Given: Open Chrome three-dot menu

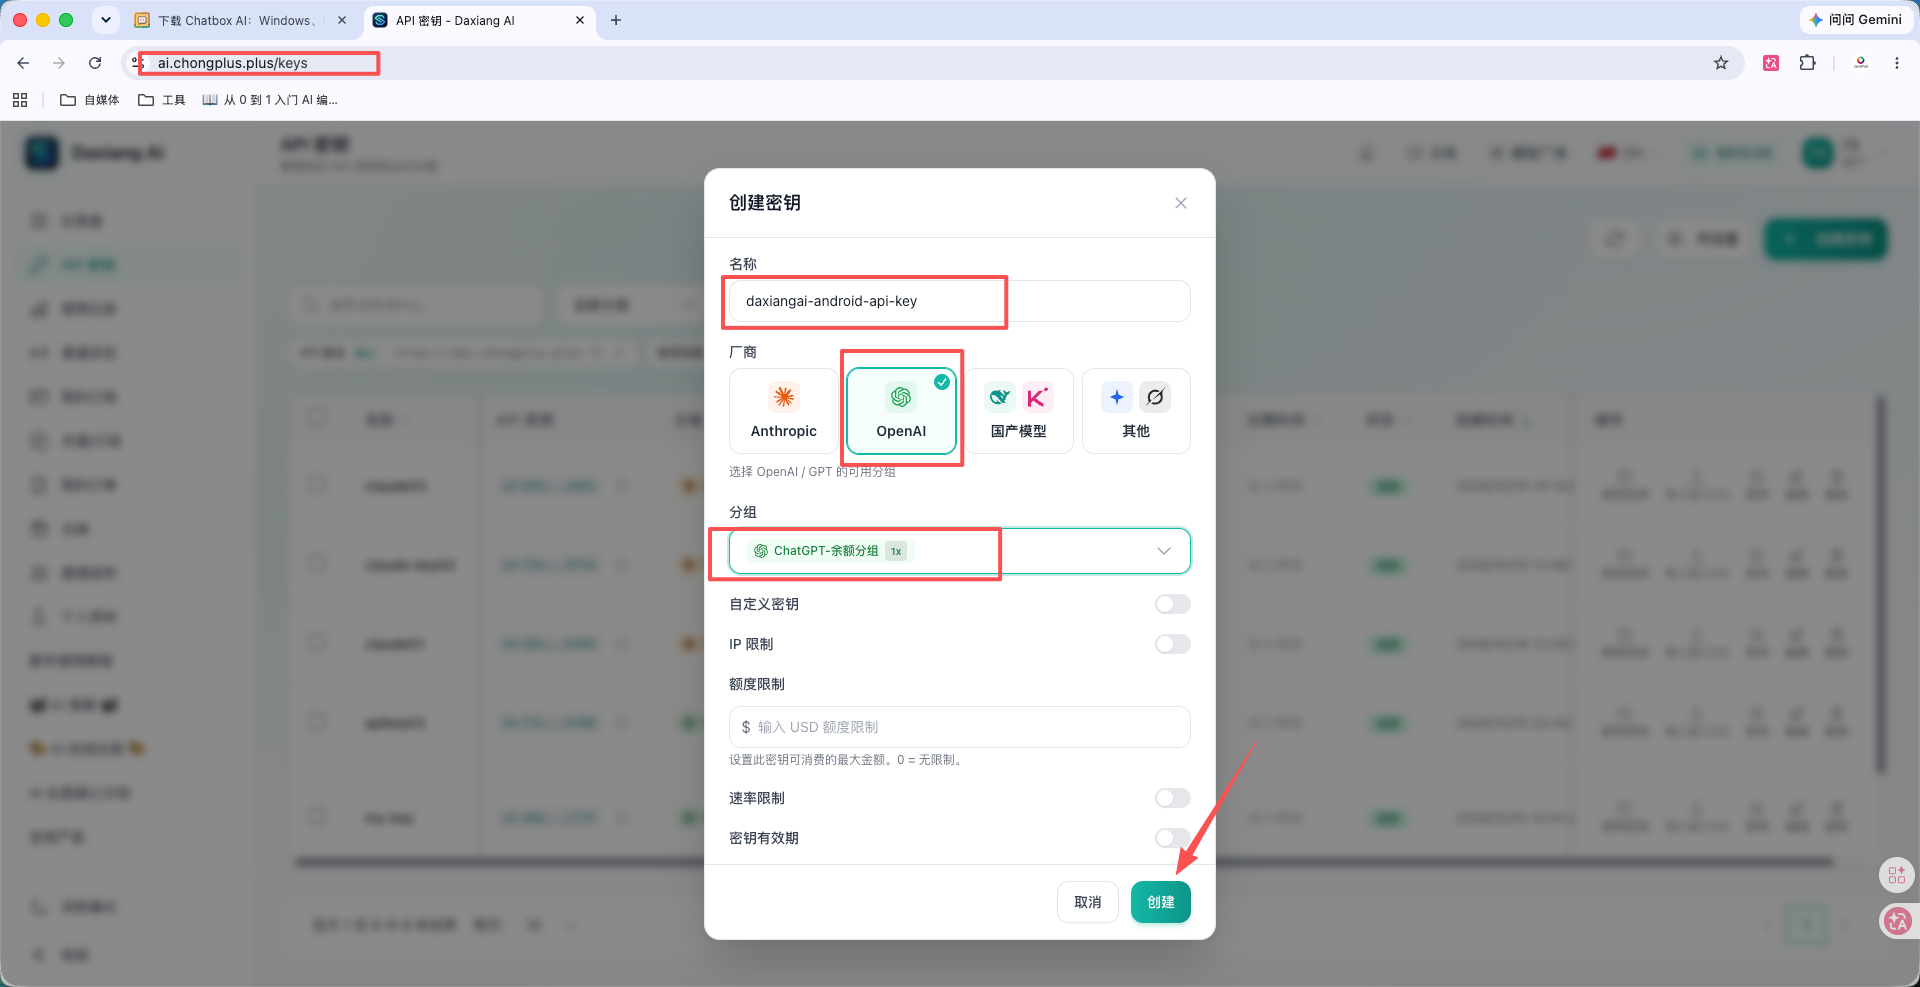Looking at the screenshot, I should click(x=1897, y=63).
